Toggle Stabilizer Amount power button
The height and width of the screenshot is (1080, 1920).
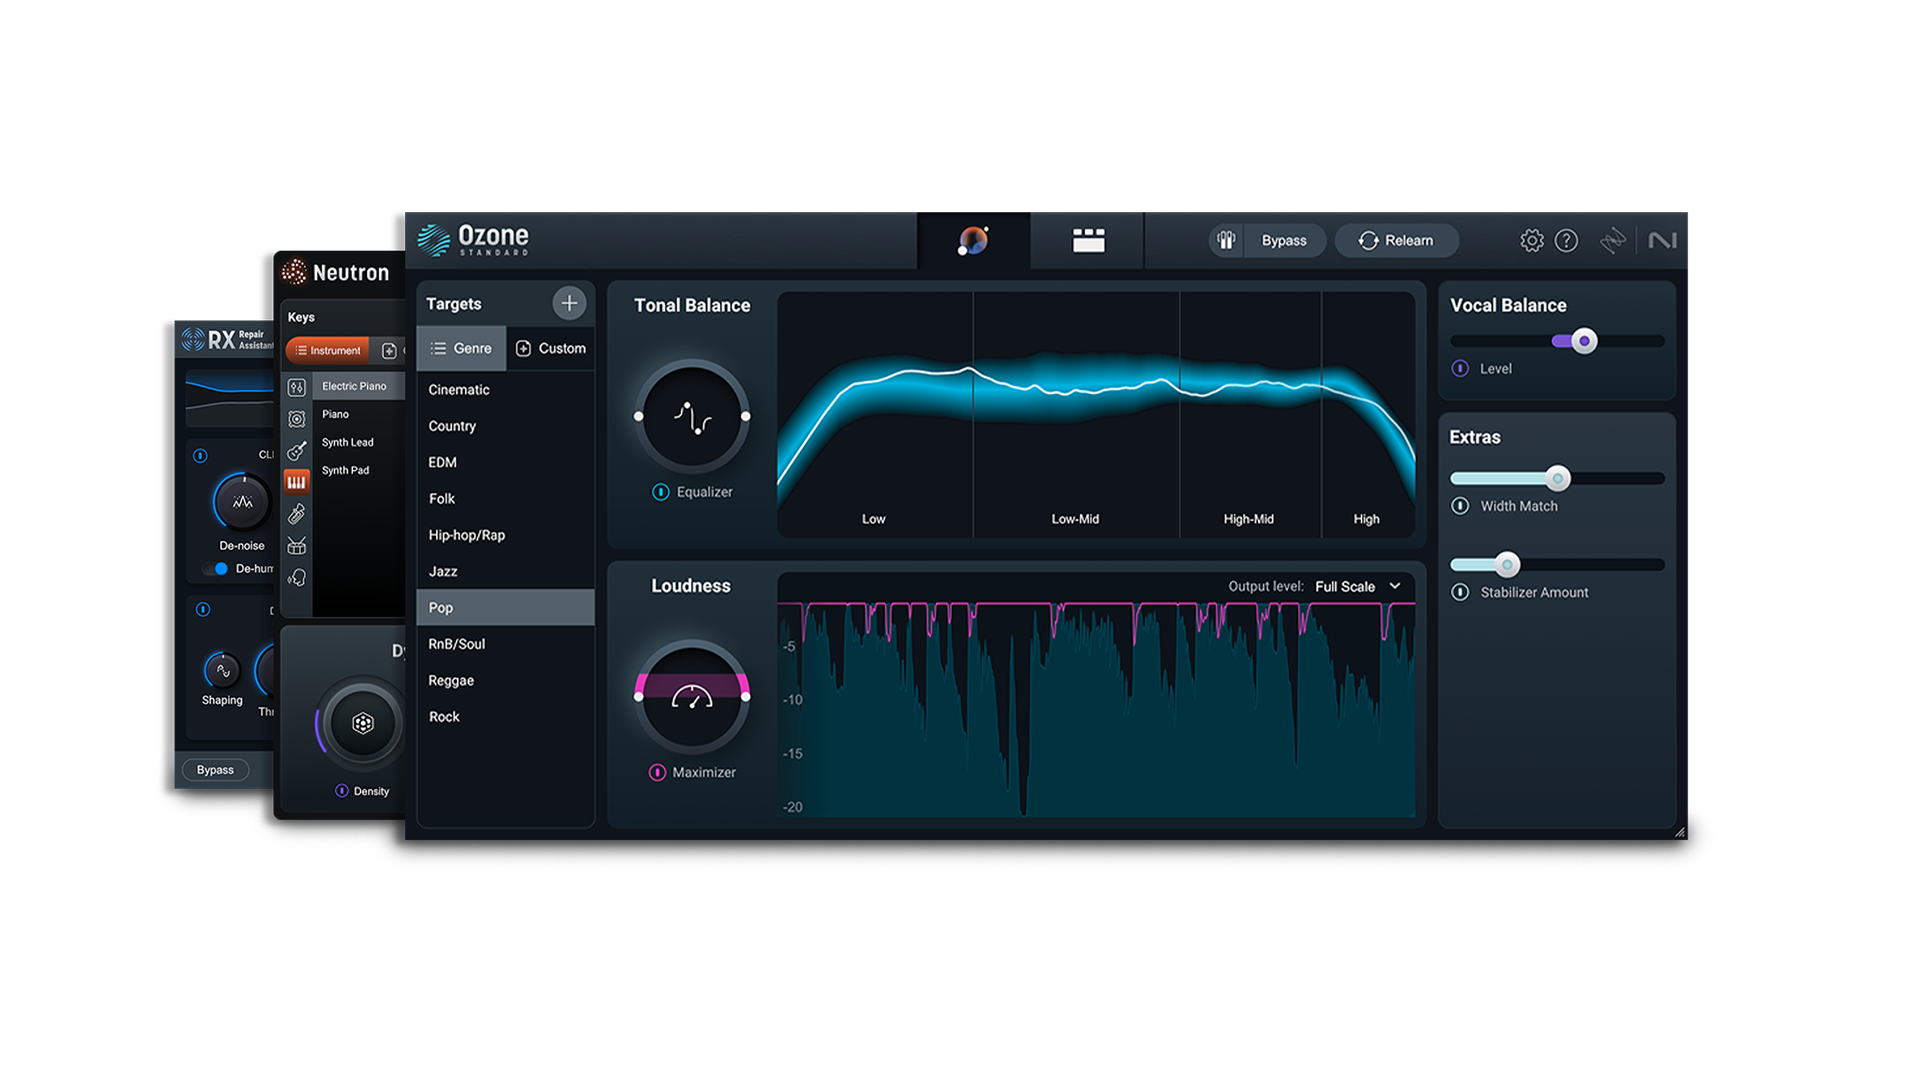pos(1460,592)
